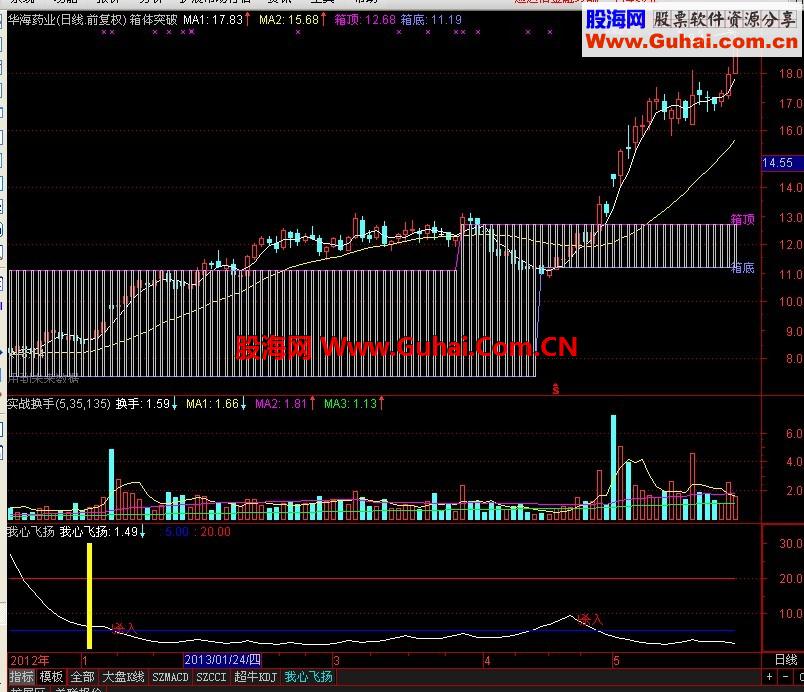Switch to the SZCCI indicator tab
This screenshot has width=804, height=692.
pyautogui.click(x=211, y=677)
